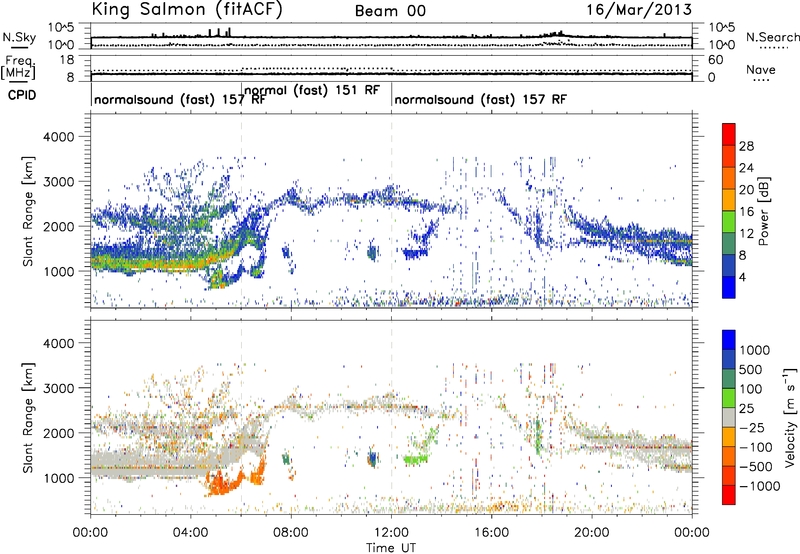
Task: Click the '28' label on Power colorbar
Action: (x=746, y=146)
